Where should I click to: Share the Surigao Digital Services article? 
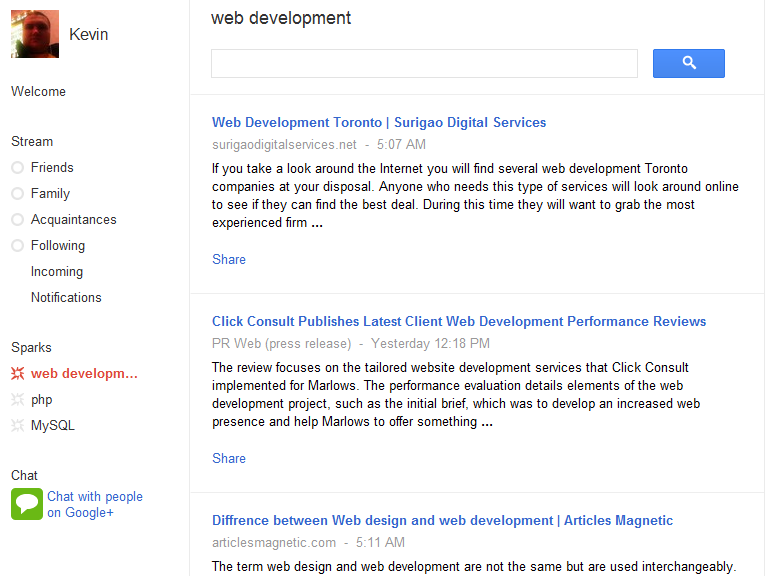[229, 259]
